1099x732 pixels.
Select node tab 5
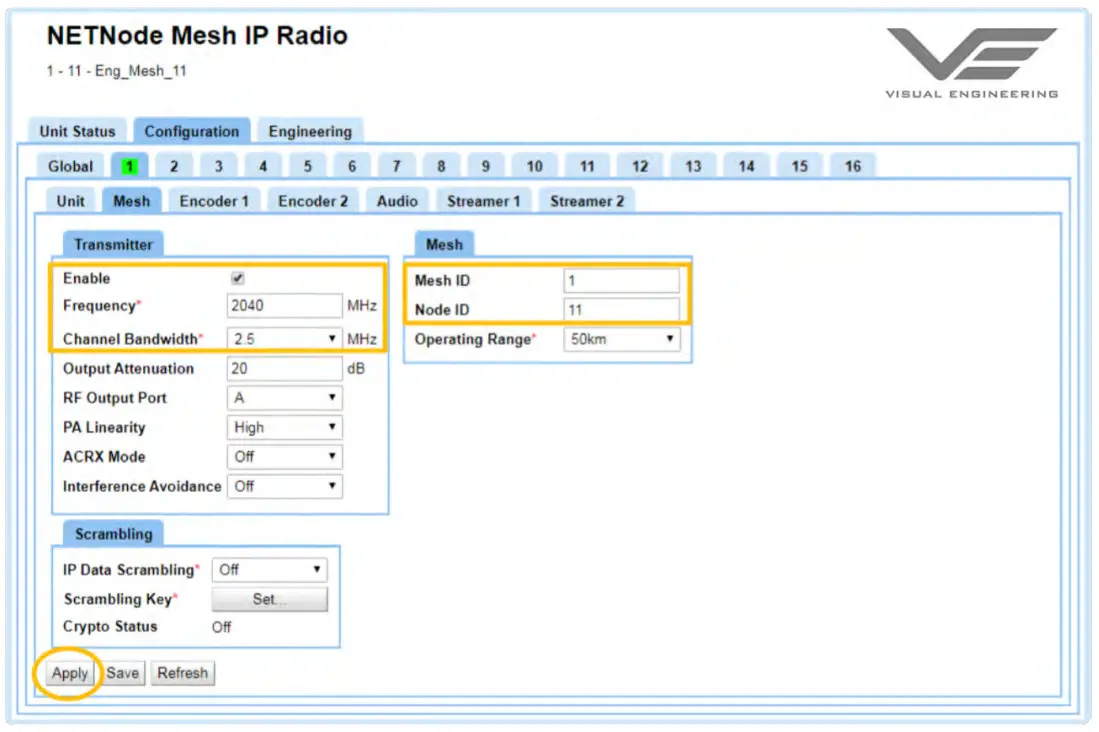[308, 166]
